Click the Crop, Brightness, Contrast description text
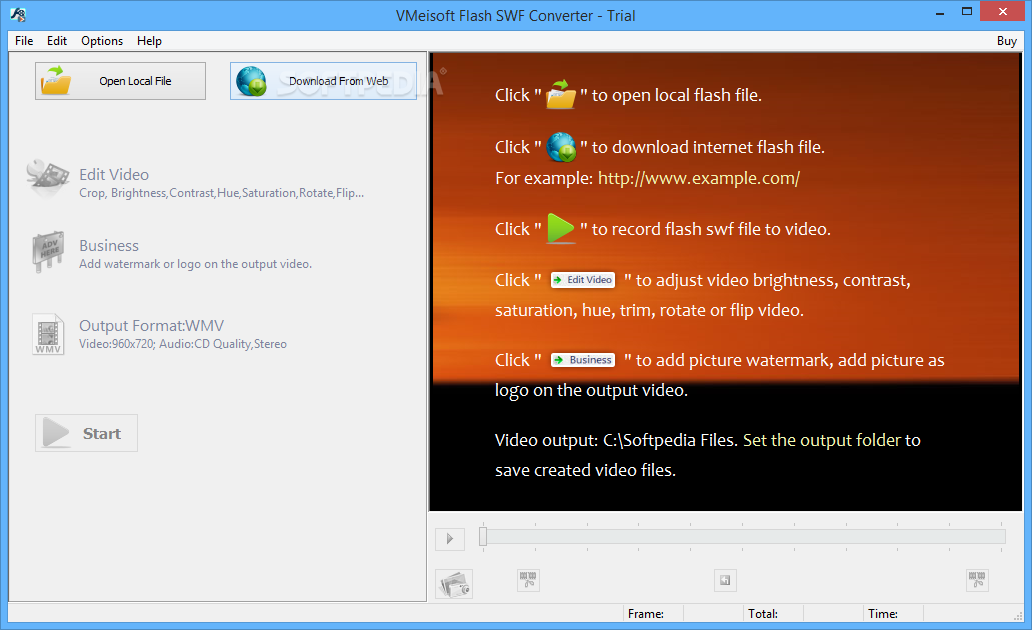Viewport: 1032px width, 630px height. 221,193
